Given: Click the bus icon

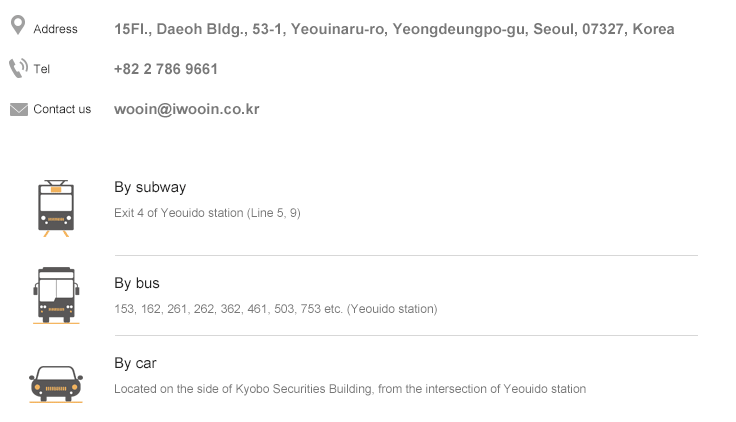Looking at the screenshot, I should tap(56, 295).
